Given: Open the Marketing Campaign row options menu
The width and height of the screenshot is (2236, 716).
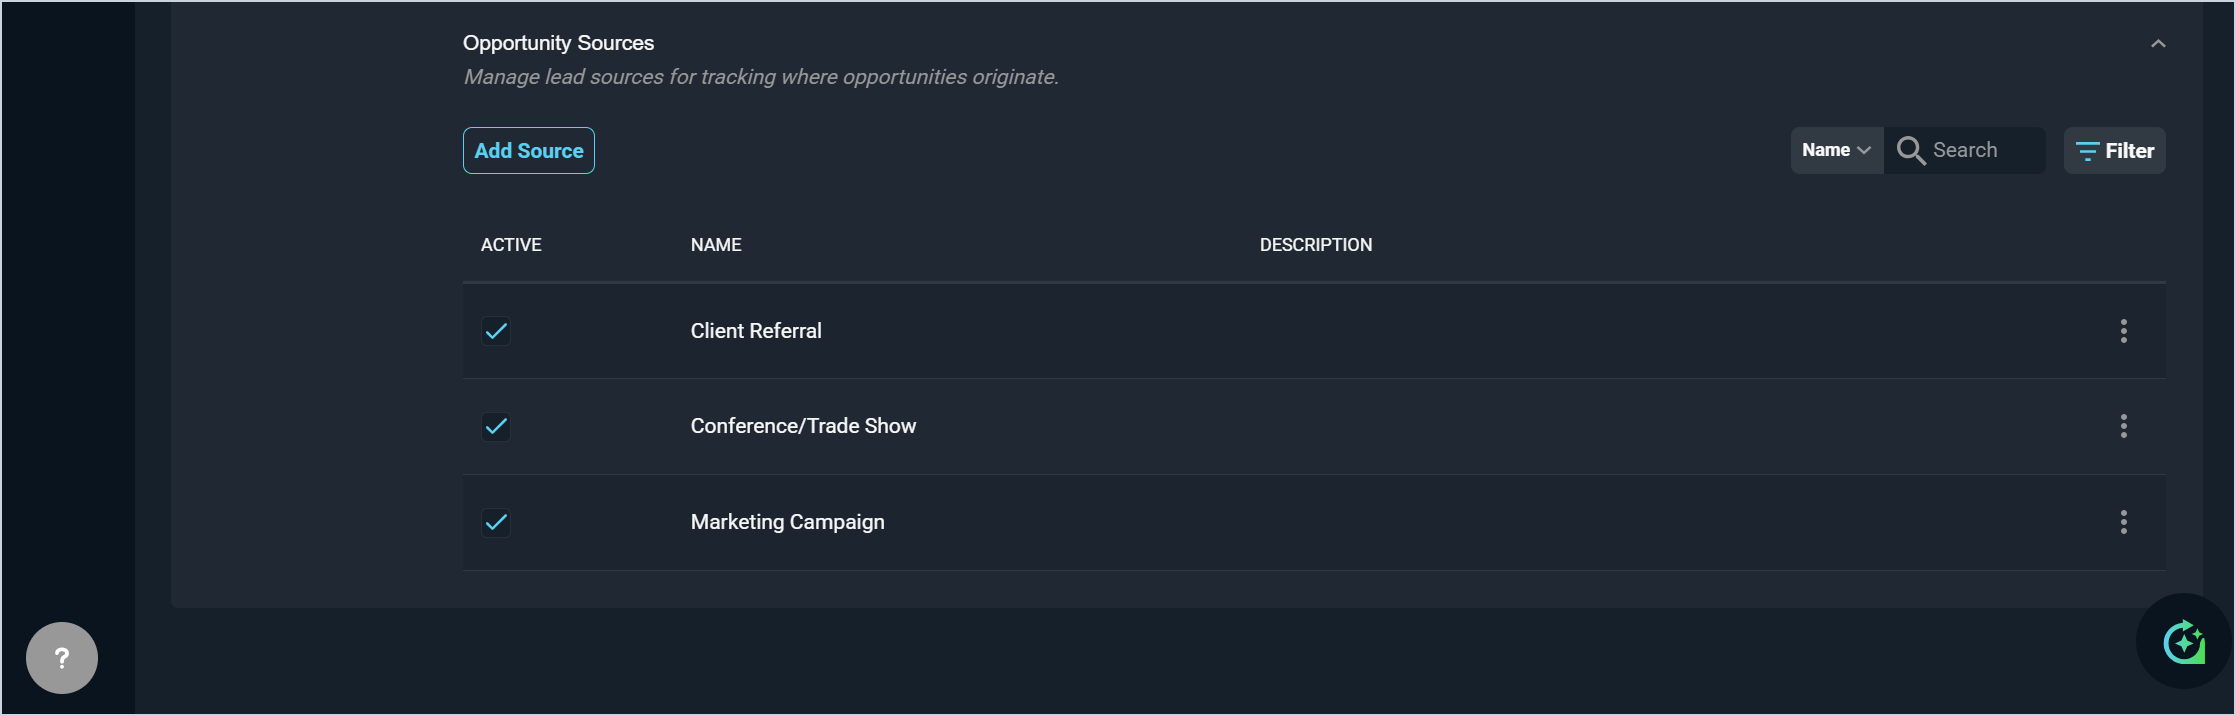Looking at the screenshot, I should [x=2123, y=522].
